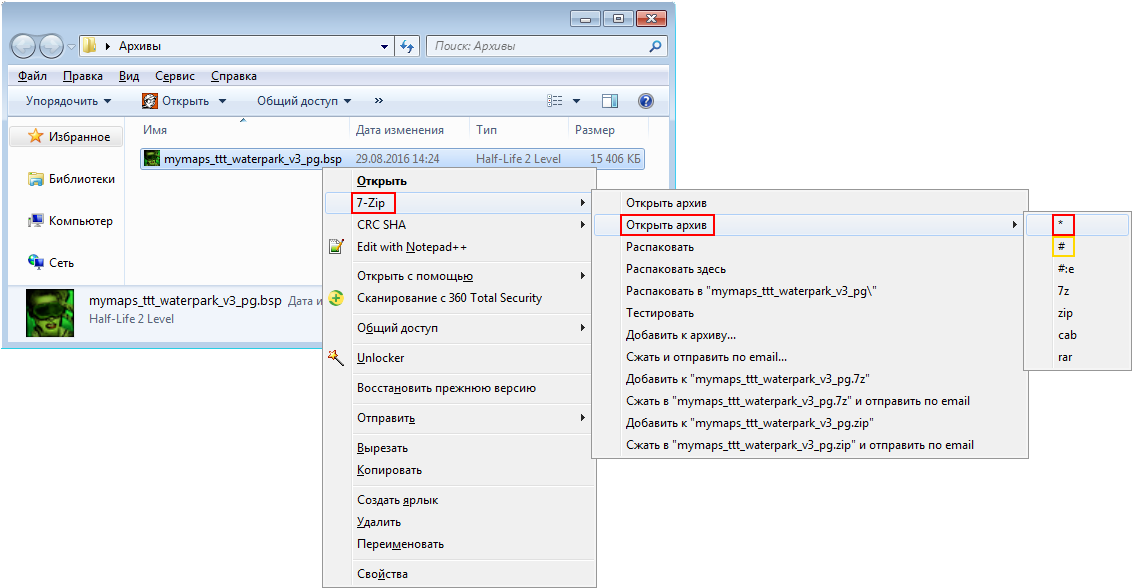Click the Forward navigation arrow

(x=51, y=46)
